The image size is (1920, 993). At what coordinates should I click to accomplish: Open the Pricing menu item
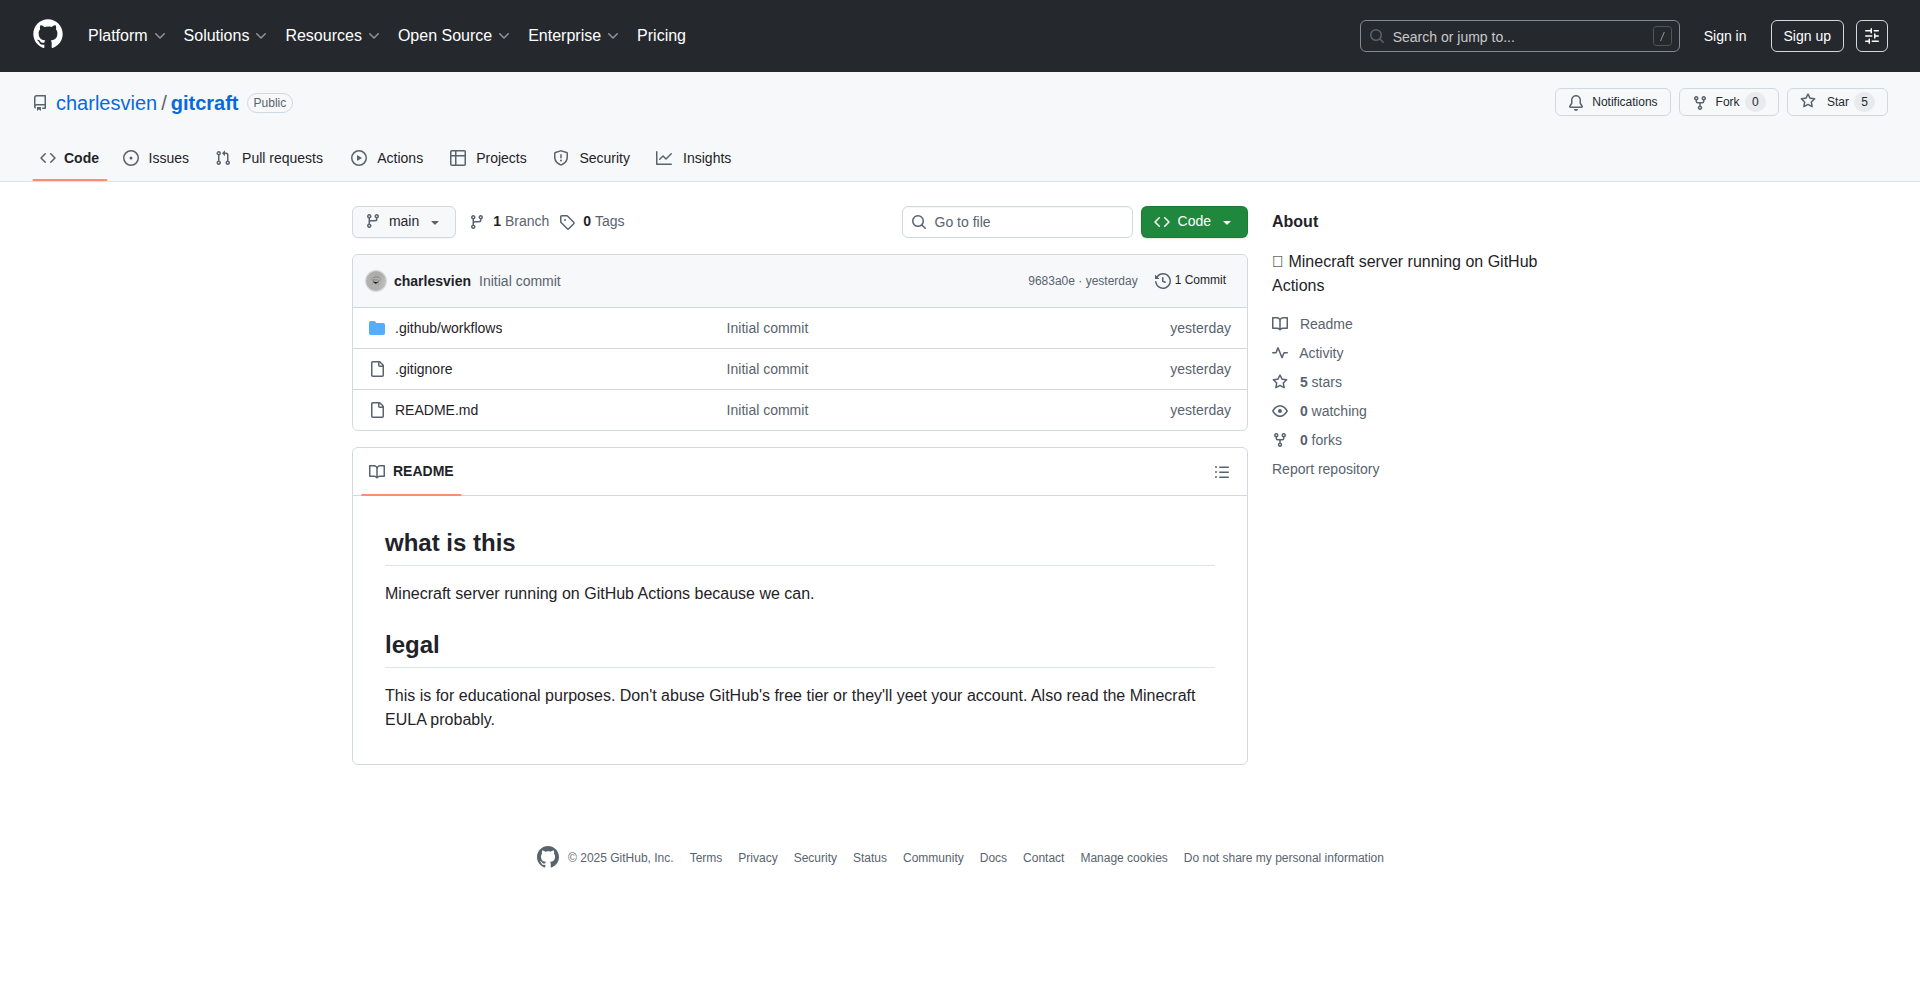tap(660, 35)
